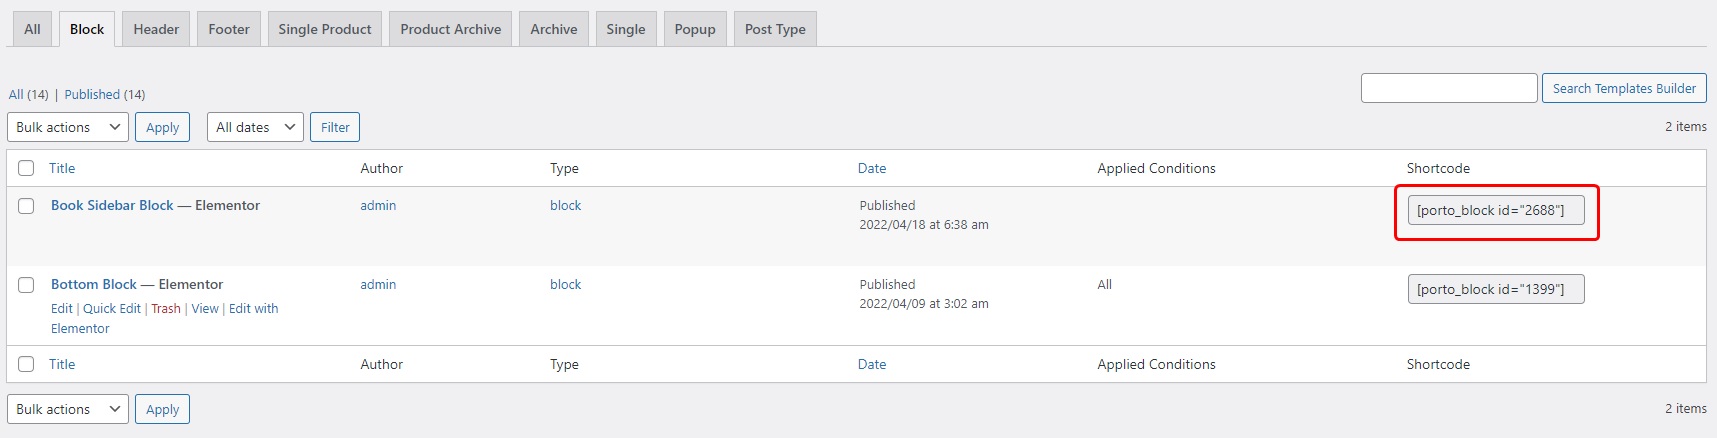Select the Popup tab

point(694,29)
